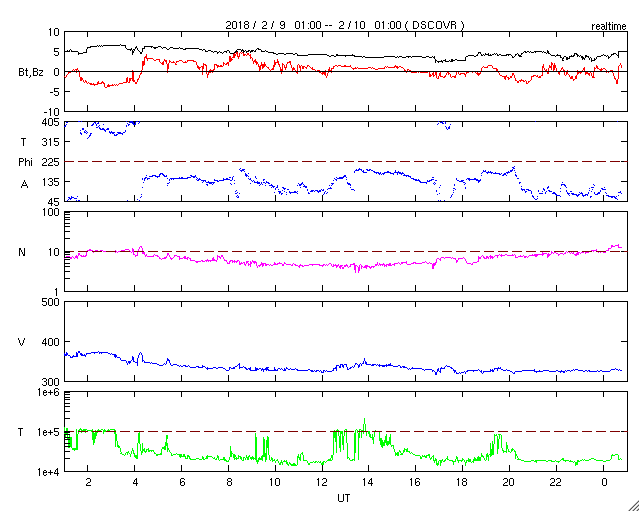Click hour '16' on the UT axis
The height and width of the screenshot is (512, 640).
tap(416, 483)
